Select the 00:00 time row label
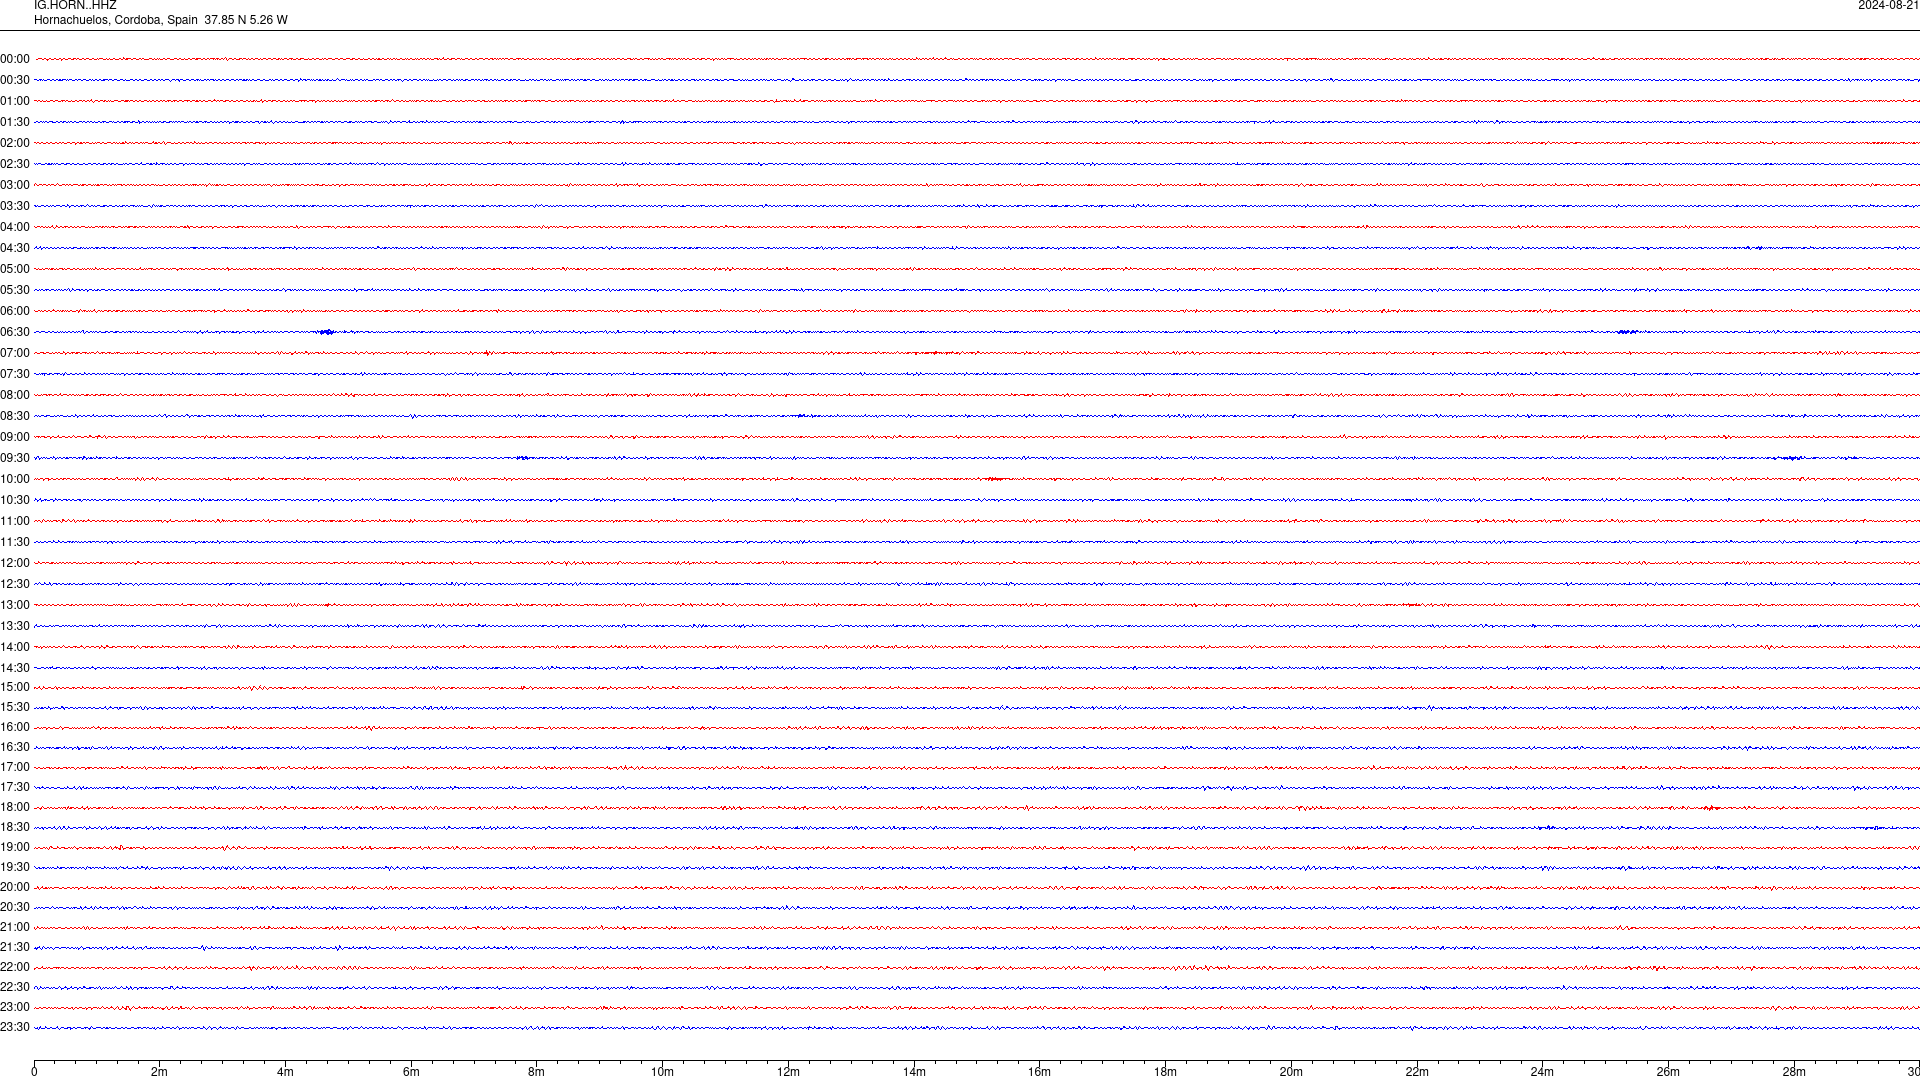1920x1080 pixels. [x=15, y=59]
